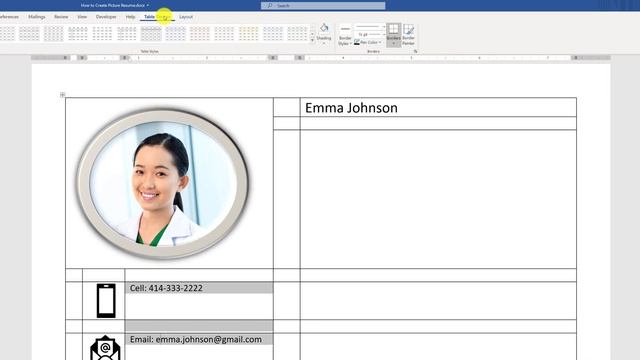Viewport: 640px width, 360px height.
Task: Click the empty cell below Emma Johnson
Action: [x=438, y=123]
